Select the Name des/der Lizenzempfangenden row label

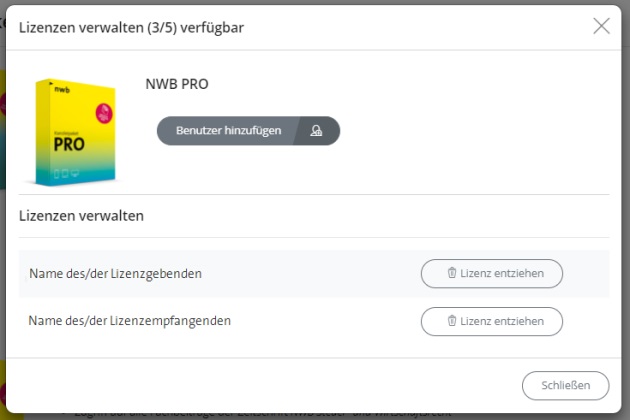pyautogui.click(x=130, y=321)
